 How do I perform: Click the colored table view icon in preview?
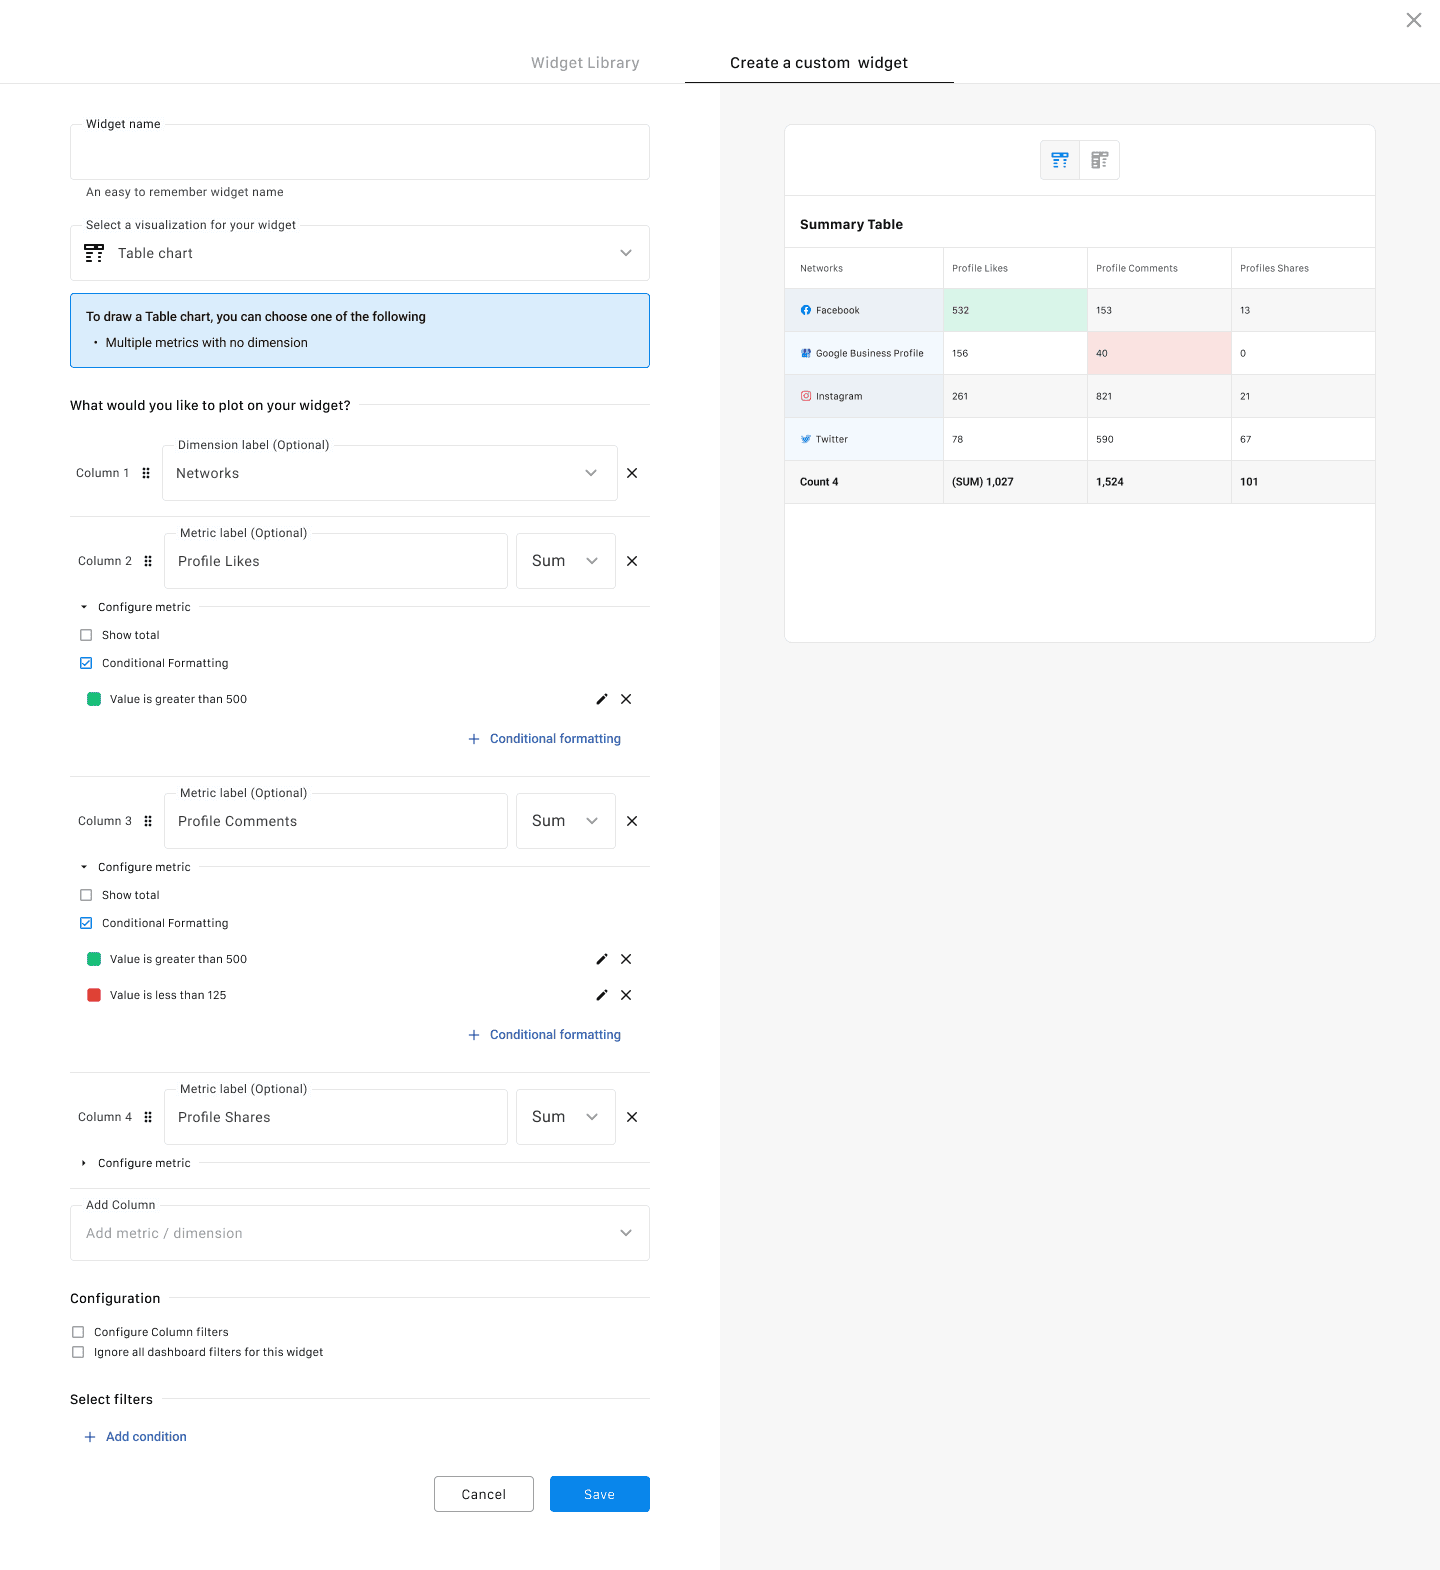[1060, 160]
